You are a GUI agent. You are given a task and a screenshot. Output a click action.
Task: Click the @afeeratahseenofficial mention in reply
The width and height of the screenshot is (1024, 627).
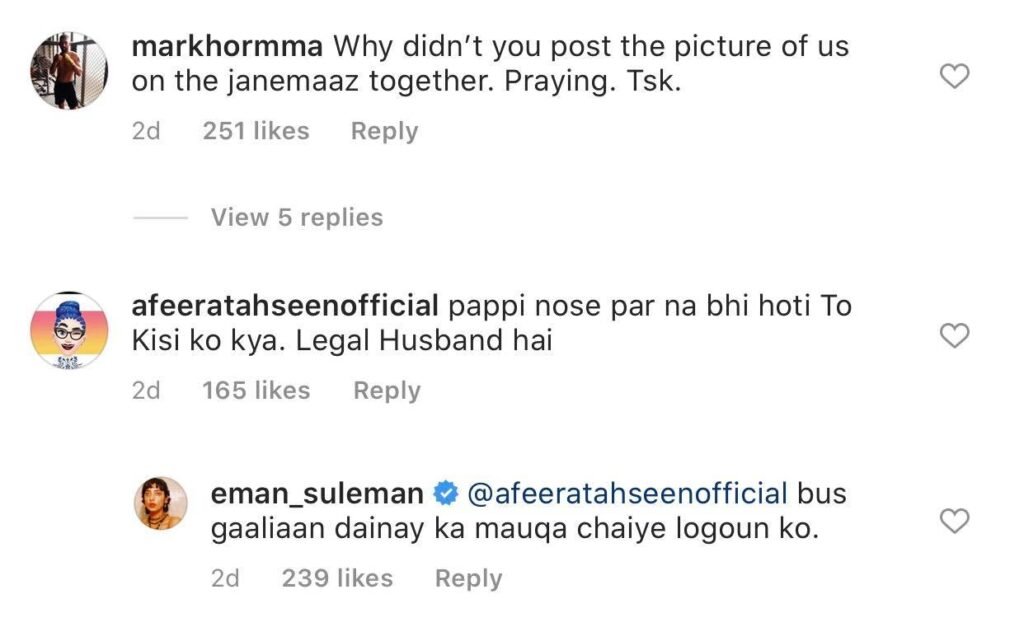pyautogui.click(x=627, y=493)
